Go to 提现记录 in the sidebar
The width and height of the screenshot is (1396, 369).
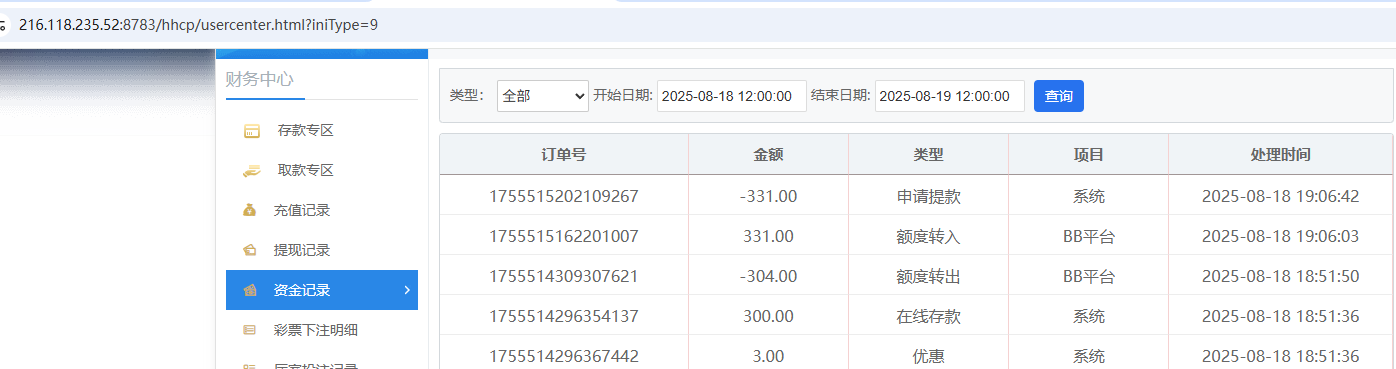click(x=322, y=250)
